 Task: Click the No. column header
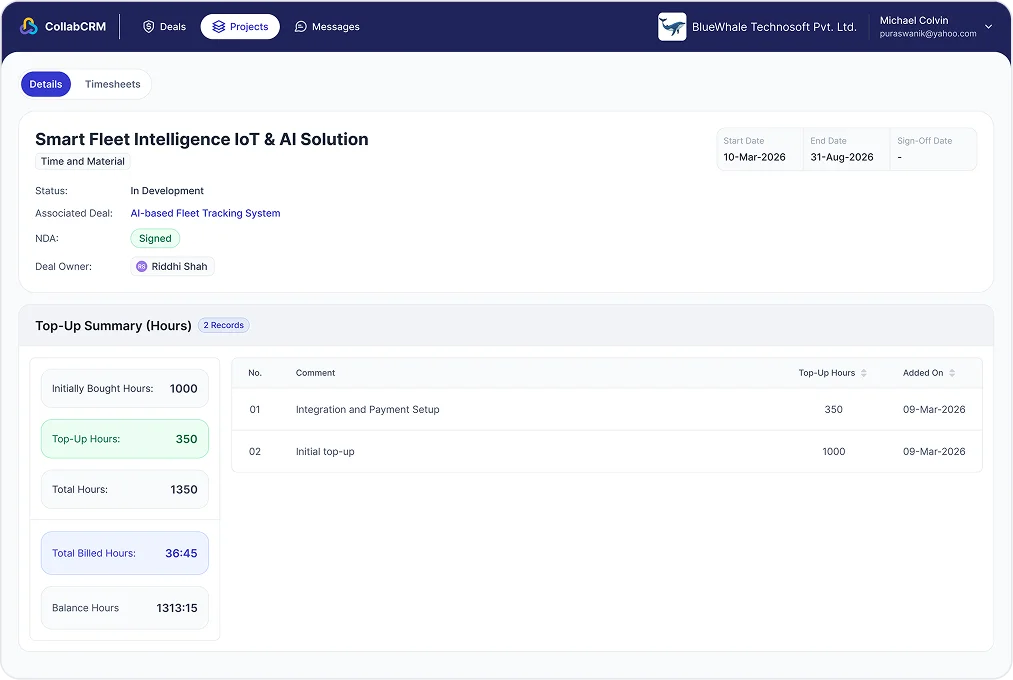tap(255, 373)
